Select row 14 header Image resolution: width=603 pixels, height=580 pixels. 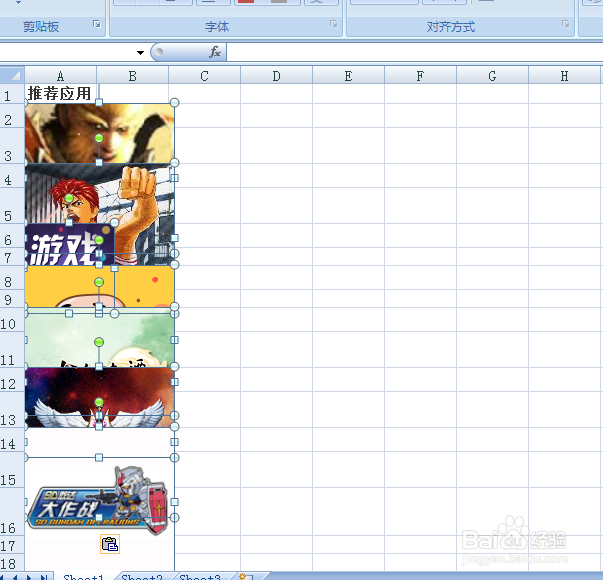(12, 440)
